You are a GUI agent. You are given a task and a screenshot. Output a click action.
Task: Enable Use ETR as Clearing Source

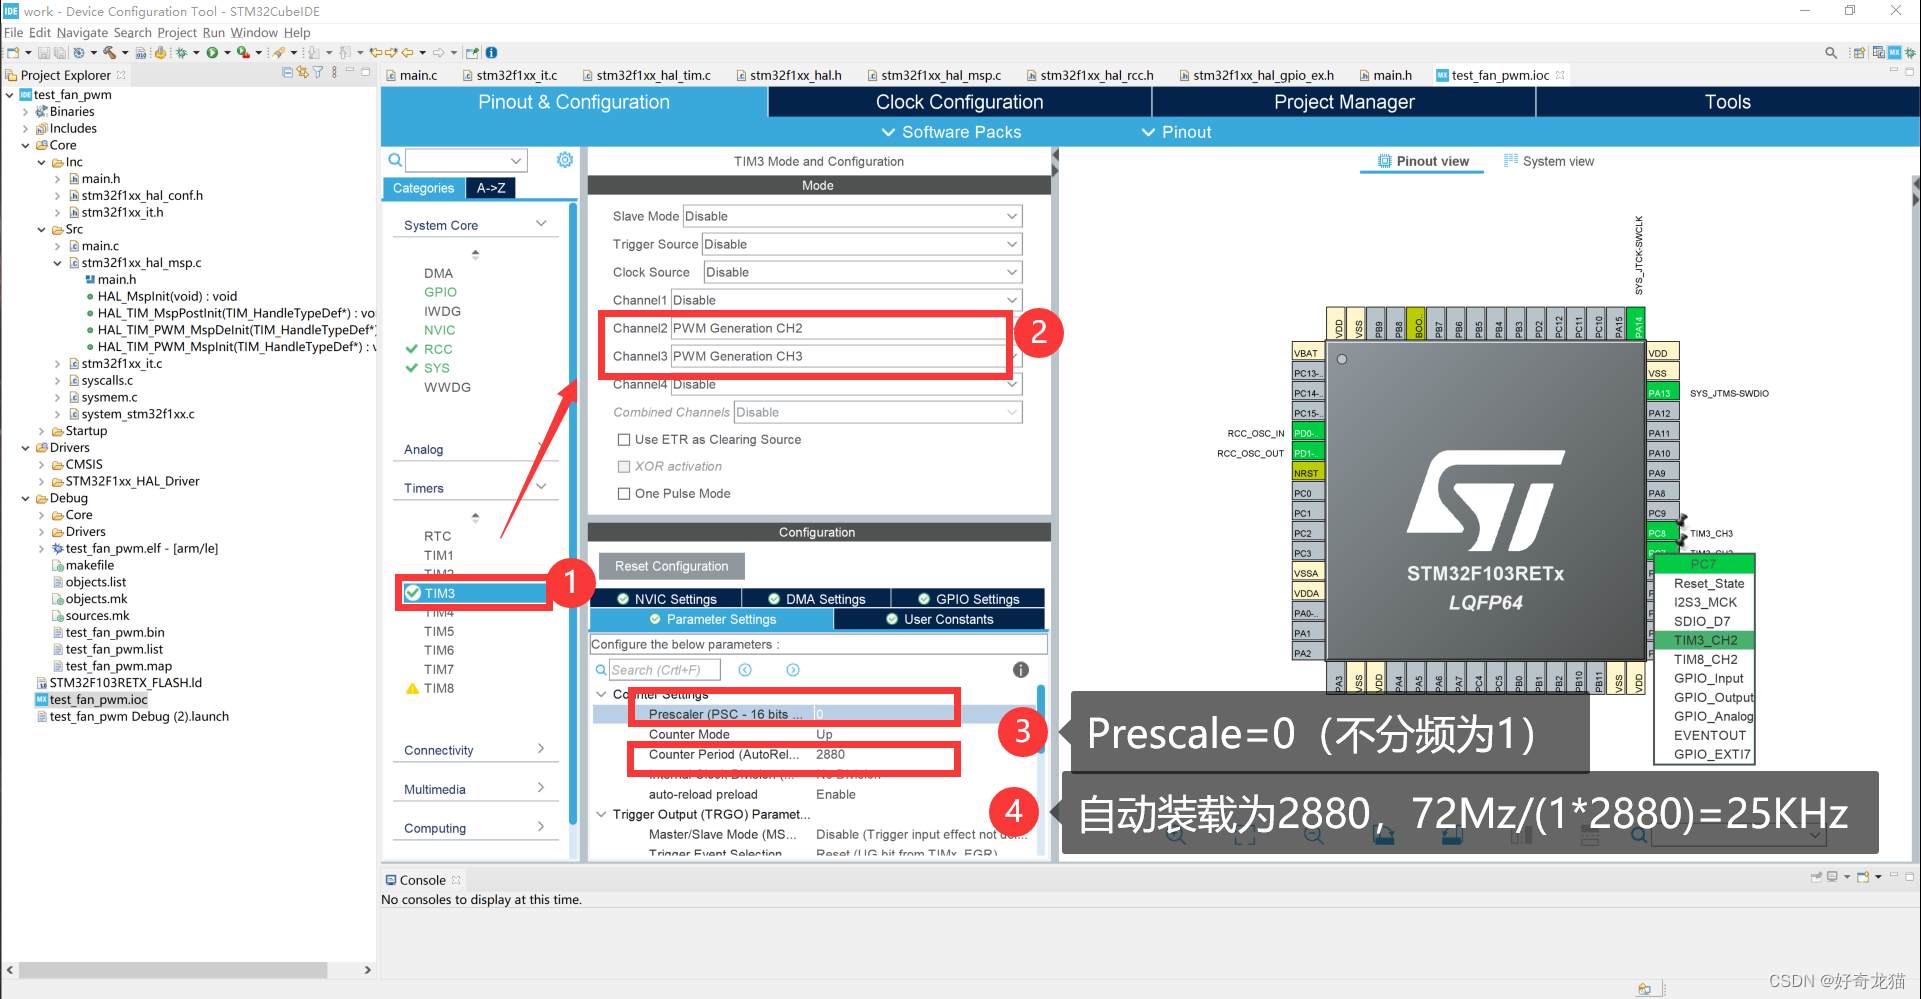[624, 439]
